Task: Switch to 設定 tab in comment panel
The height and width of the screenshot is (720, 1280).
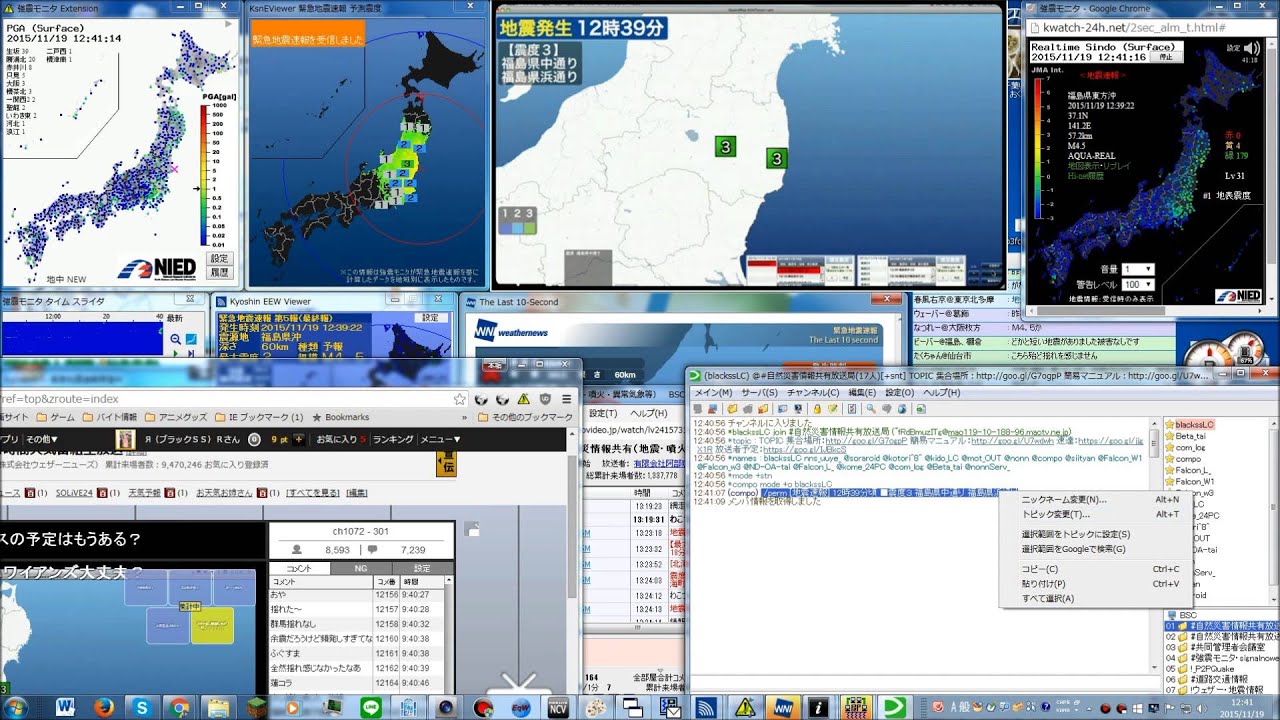Action: [x=422, y=568]
